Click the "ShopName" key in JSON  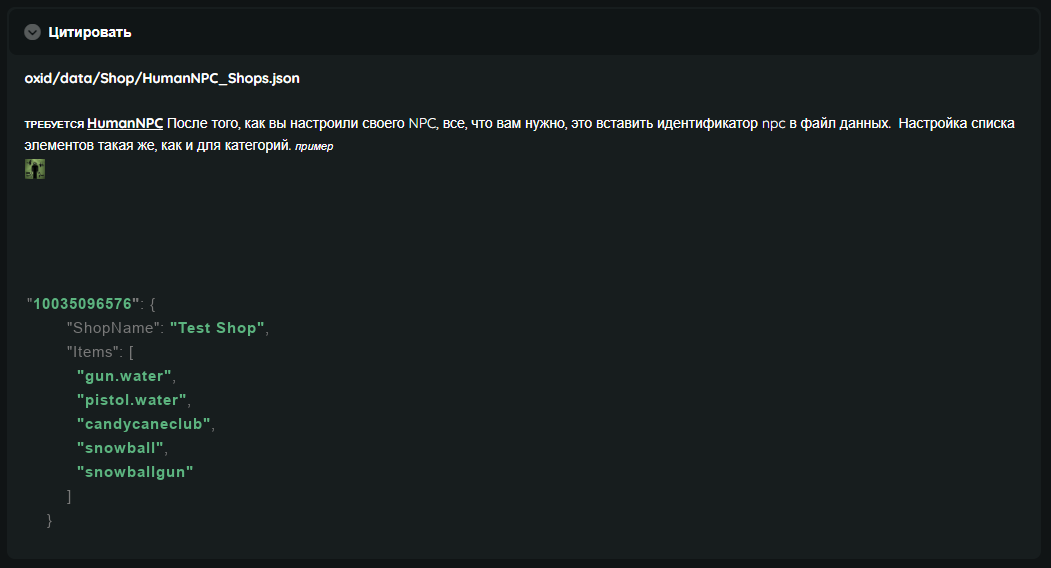pos(113,328)
